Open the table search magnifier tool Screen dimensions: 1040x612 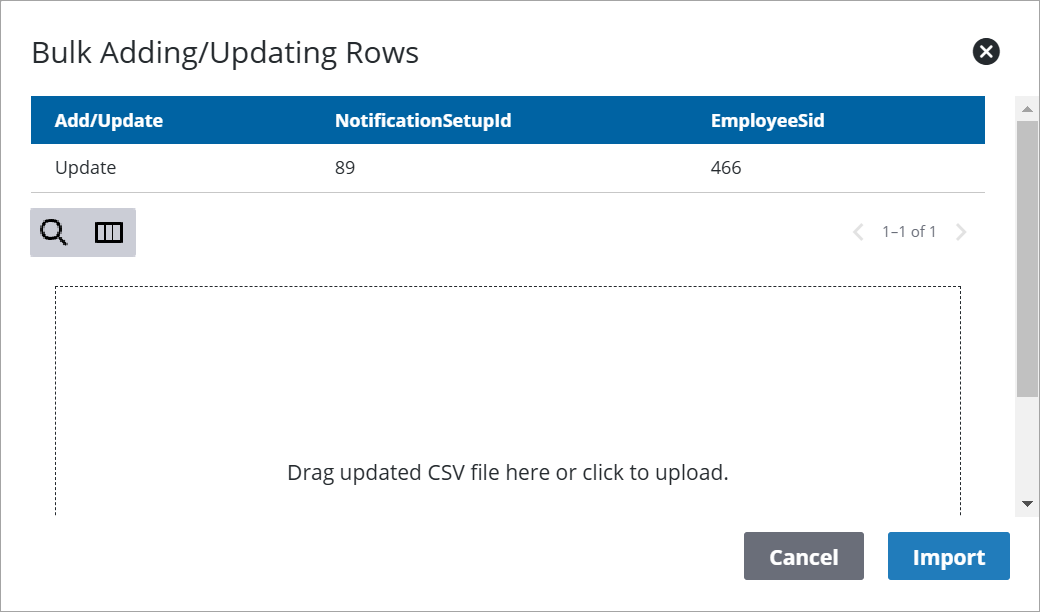[54, 233]
